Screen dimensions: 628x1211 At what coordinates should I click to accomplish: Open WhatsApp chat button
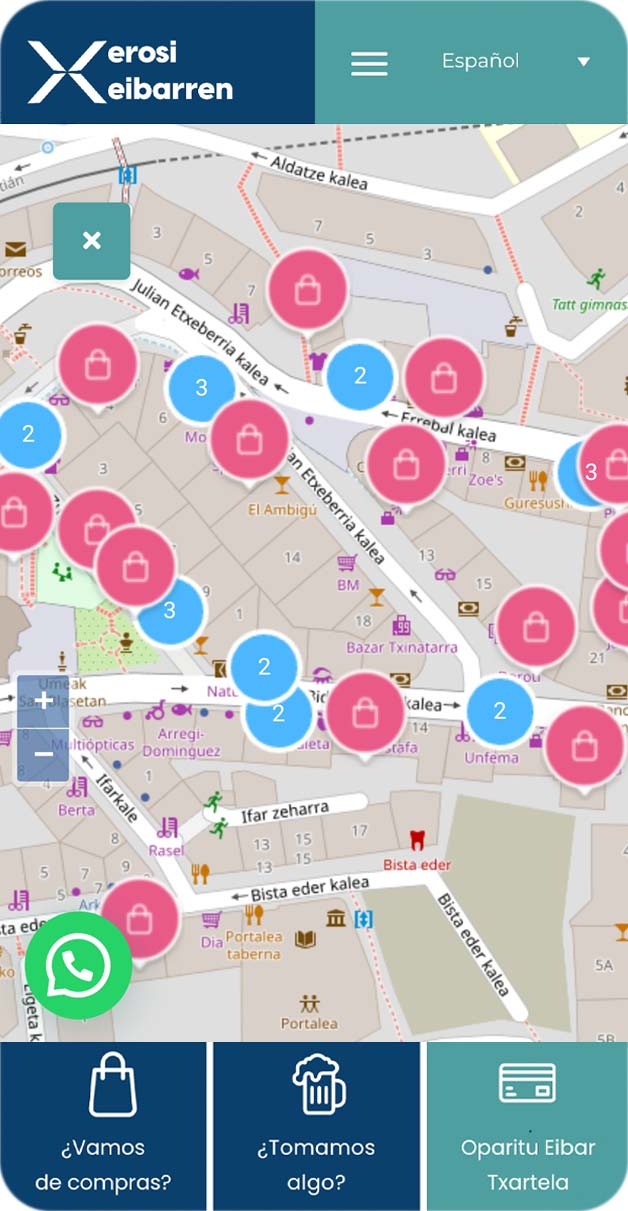coord(78,965)
